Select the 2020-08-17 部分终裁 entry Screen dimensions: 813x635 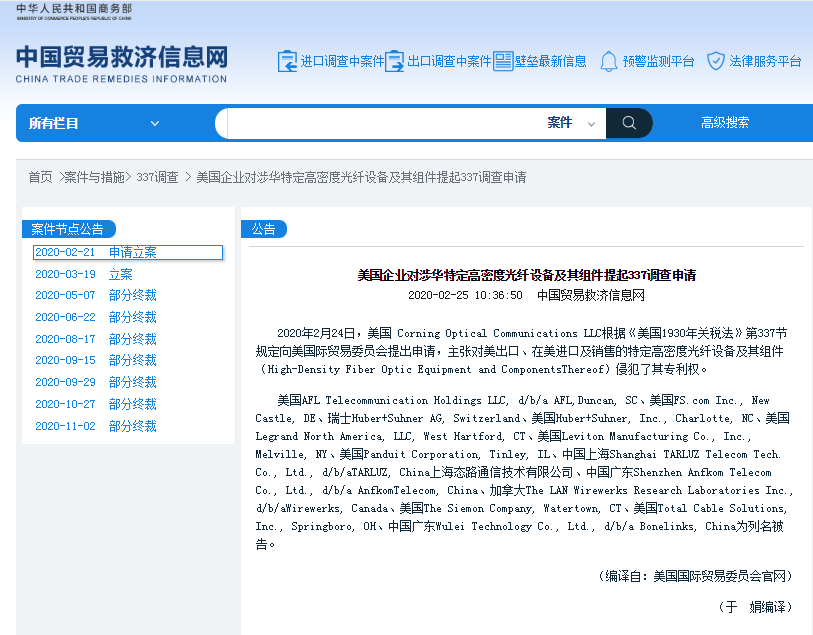tap(96, 339)
